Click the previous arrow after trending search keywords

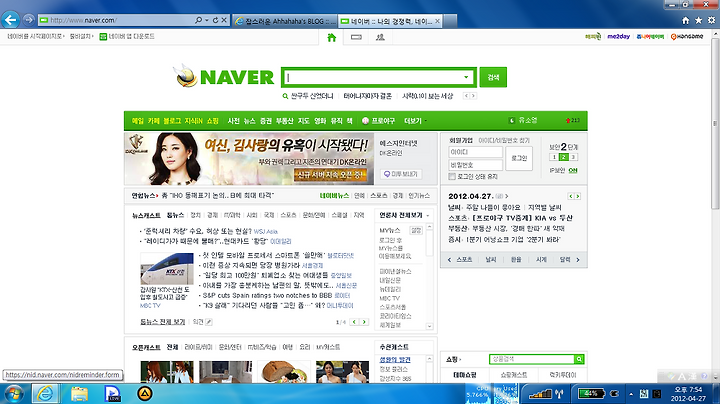coord(466,96)
